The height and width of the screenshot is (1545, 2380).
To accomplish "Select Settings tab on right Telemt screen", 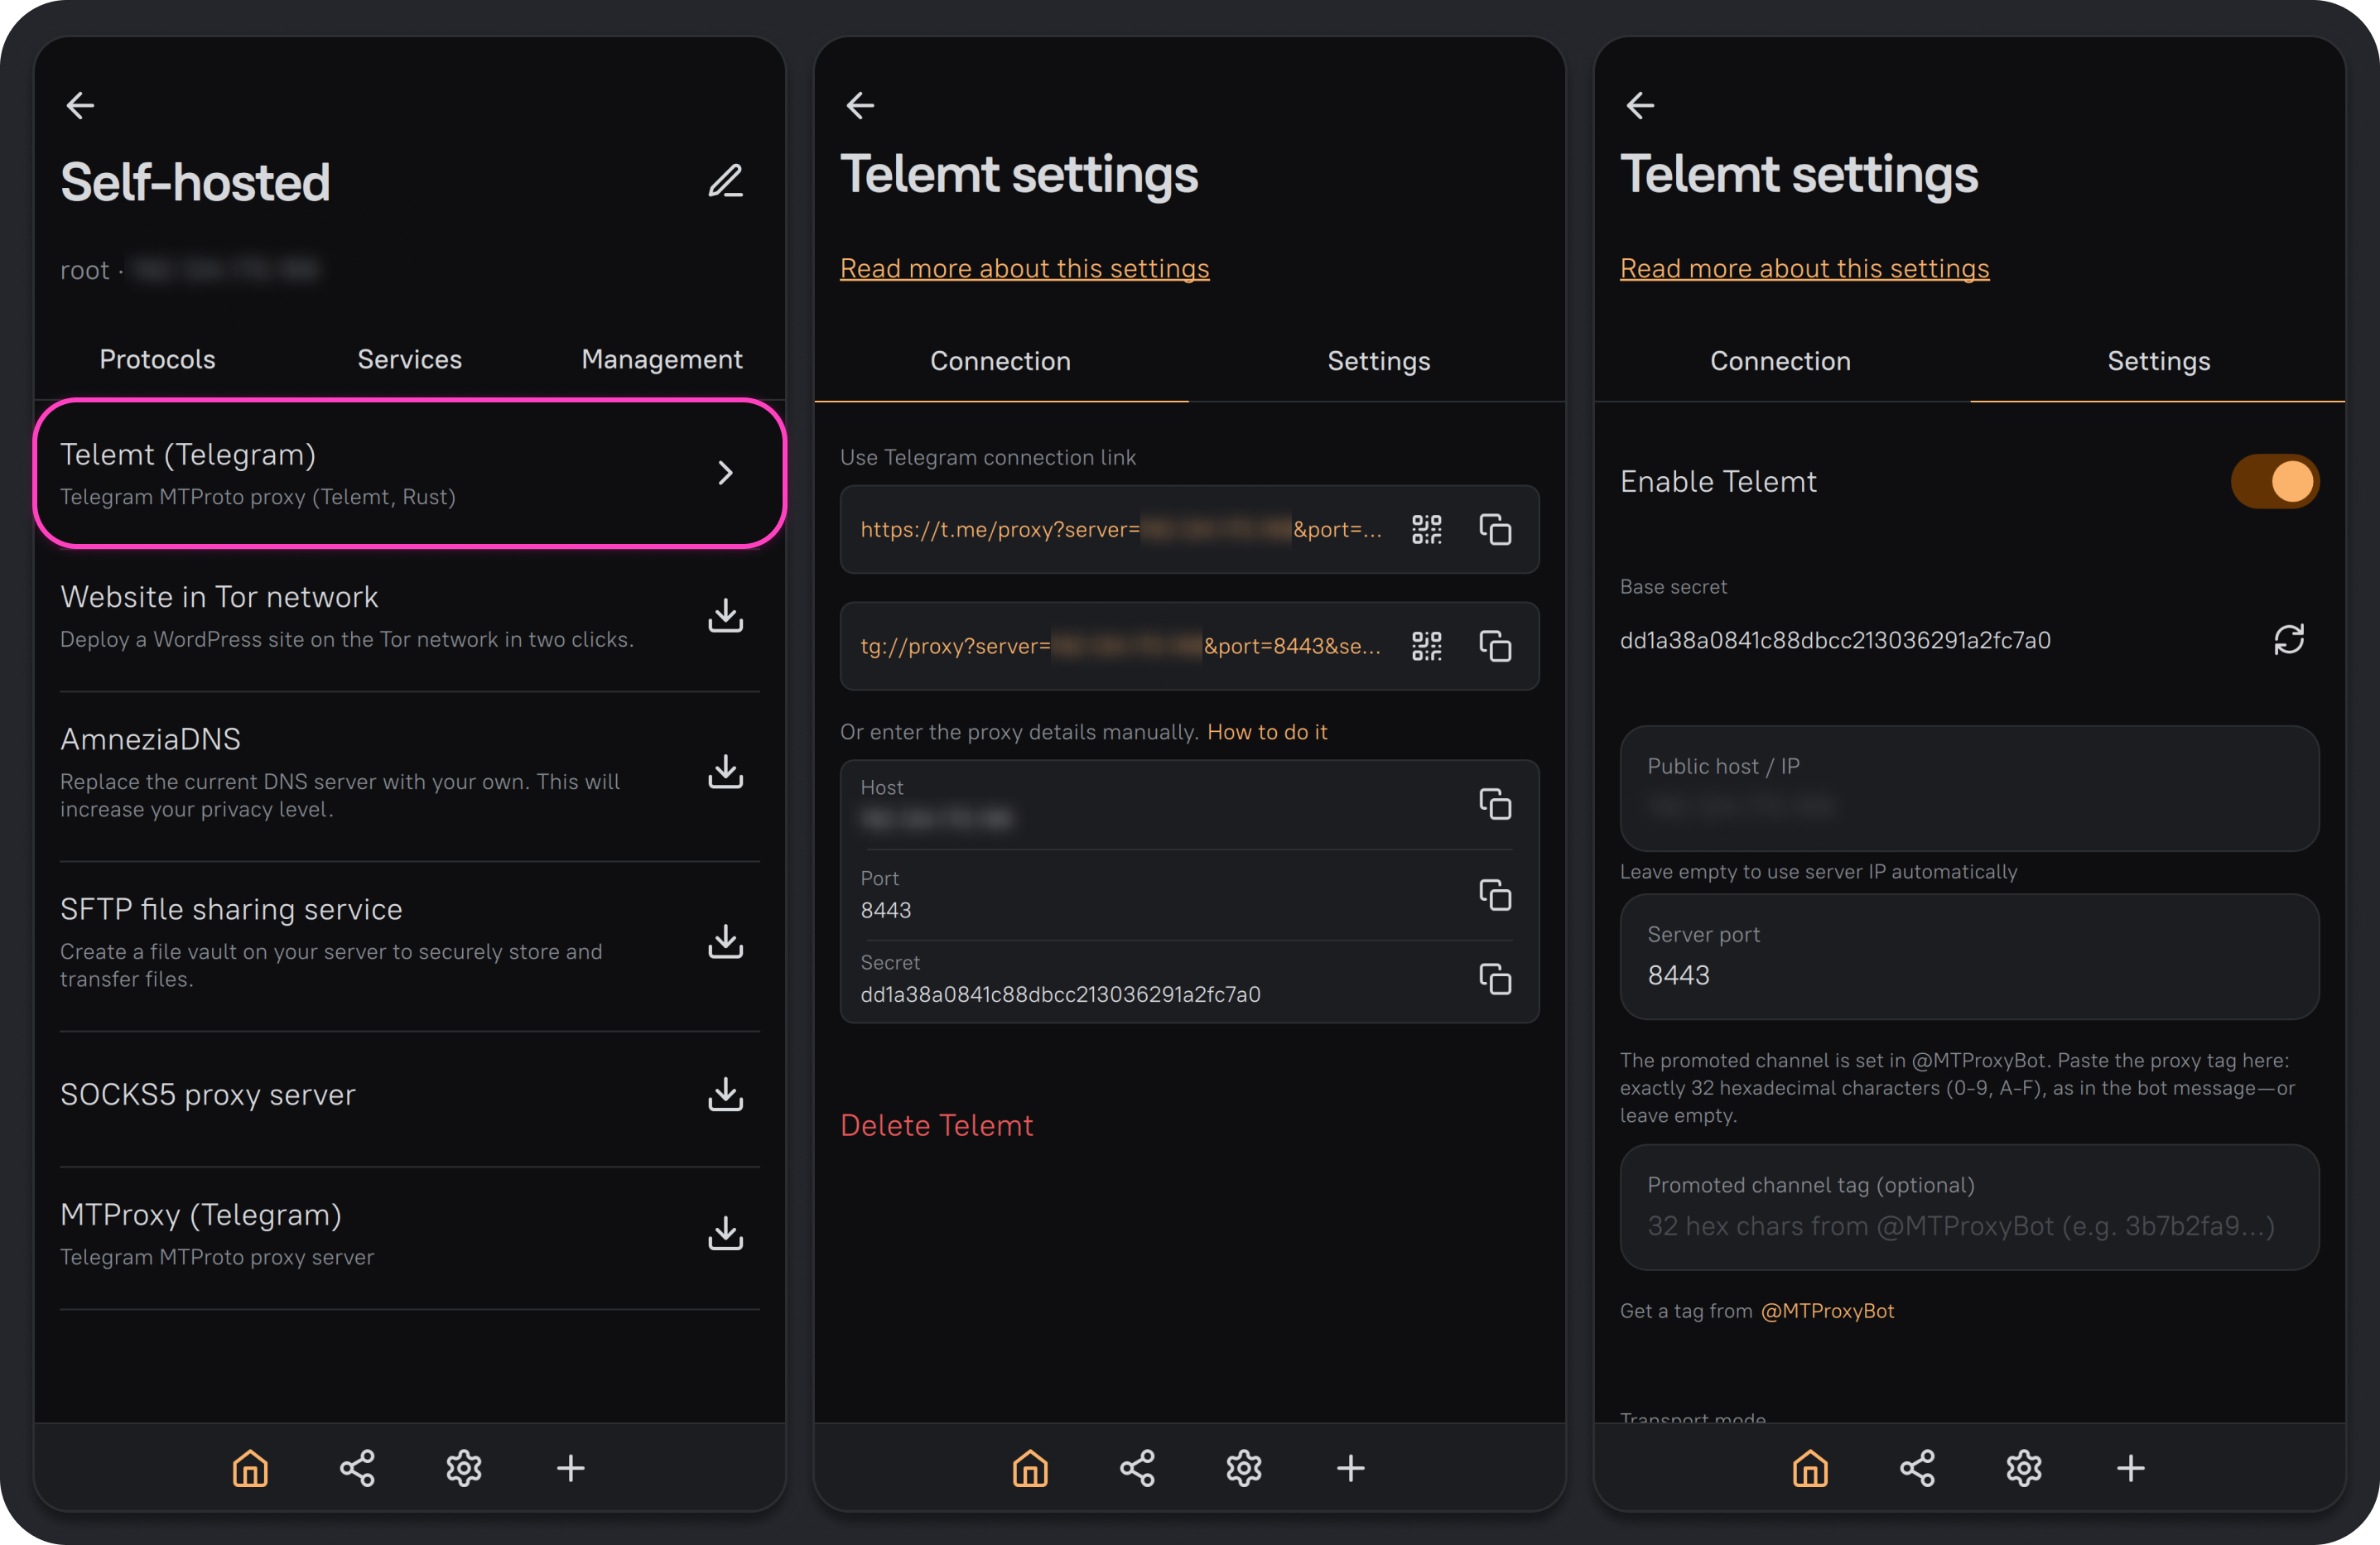I will click(2158, 361).
